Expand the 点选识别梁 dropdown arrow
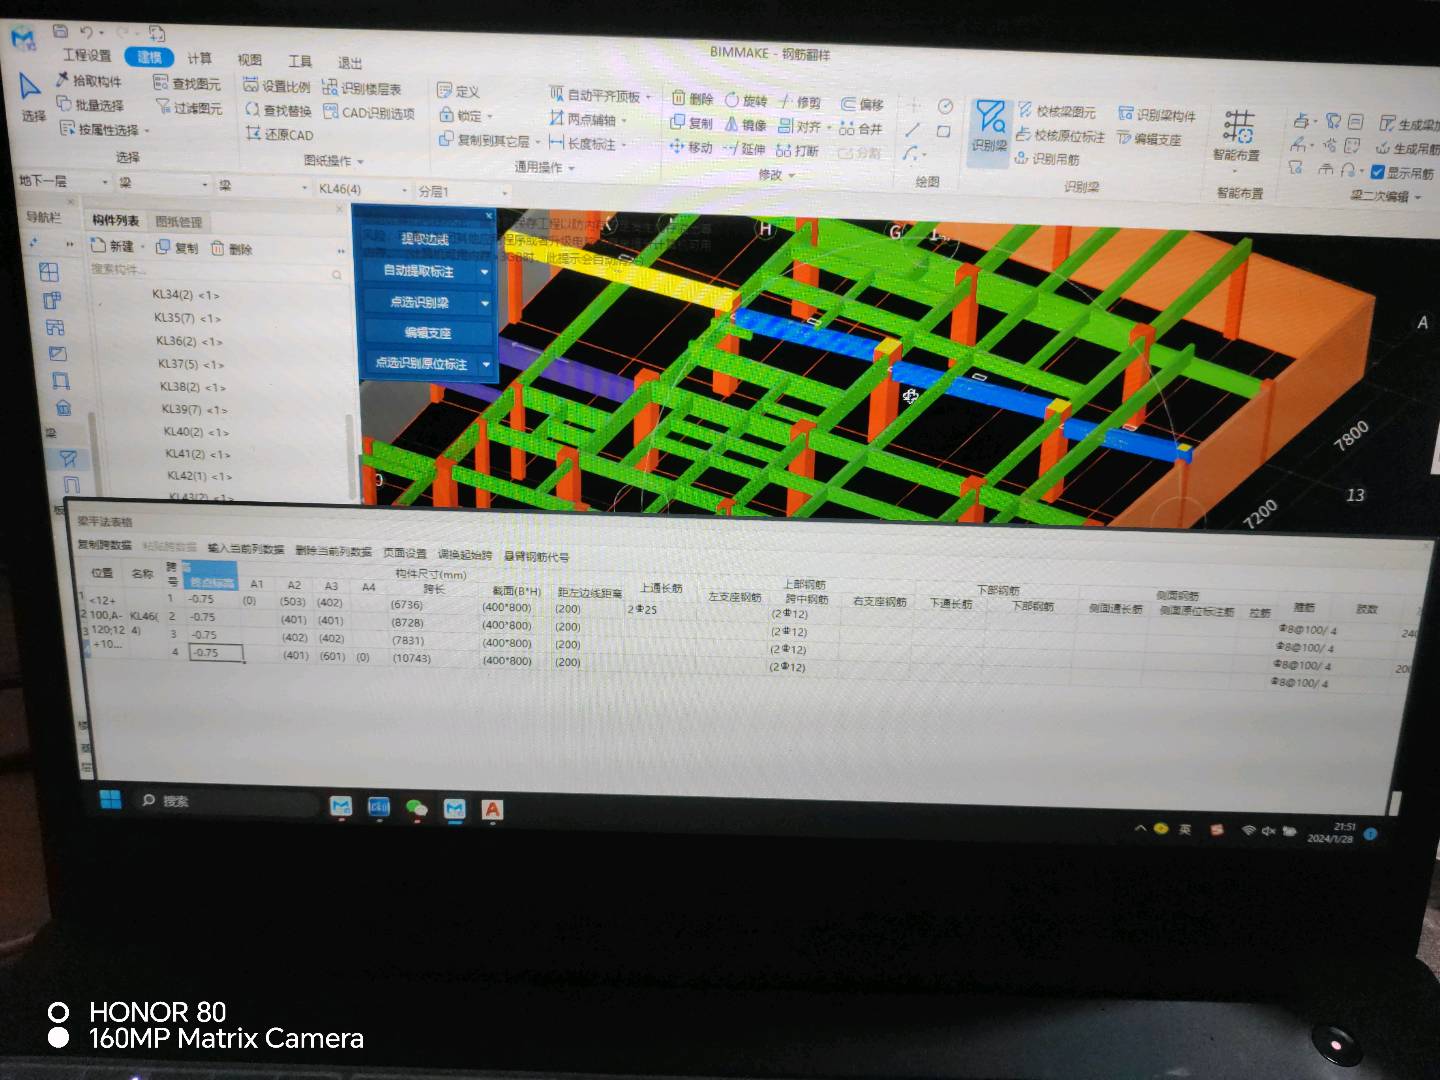The image size is (1440, 1080). click(485, 303)
